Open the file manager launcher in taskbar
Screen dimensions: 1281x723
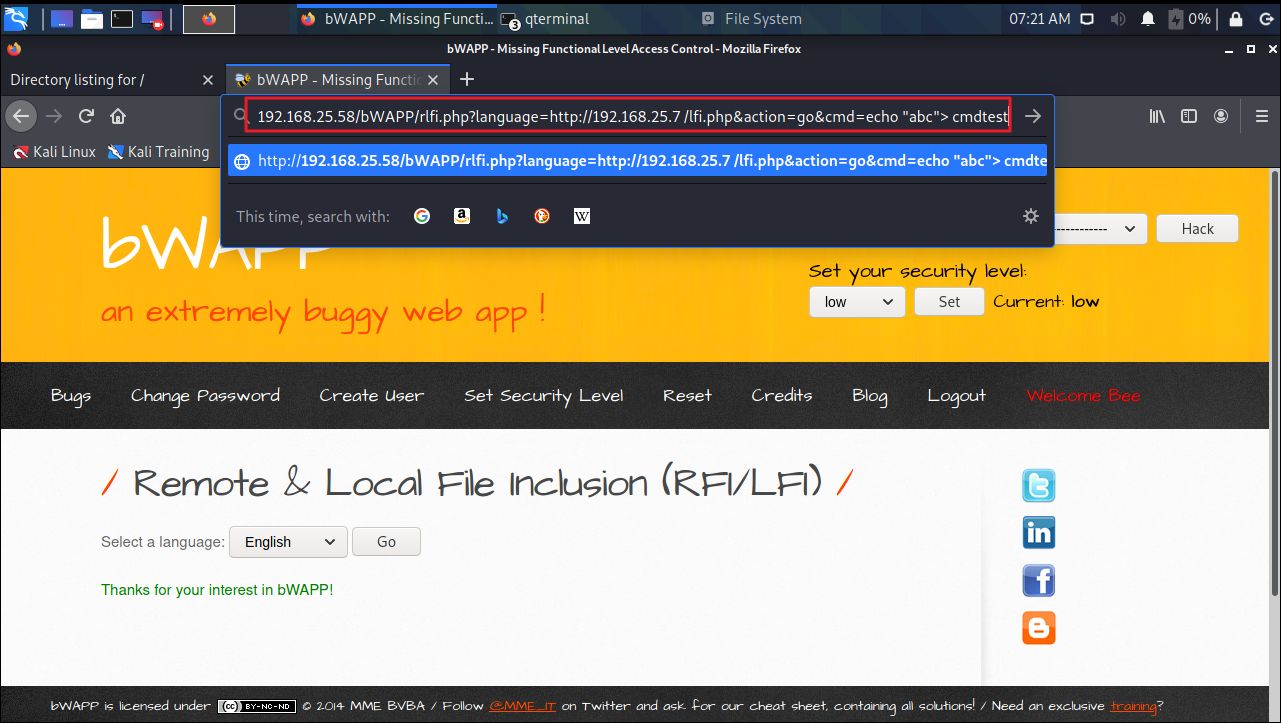[x=92, y=18]
